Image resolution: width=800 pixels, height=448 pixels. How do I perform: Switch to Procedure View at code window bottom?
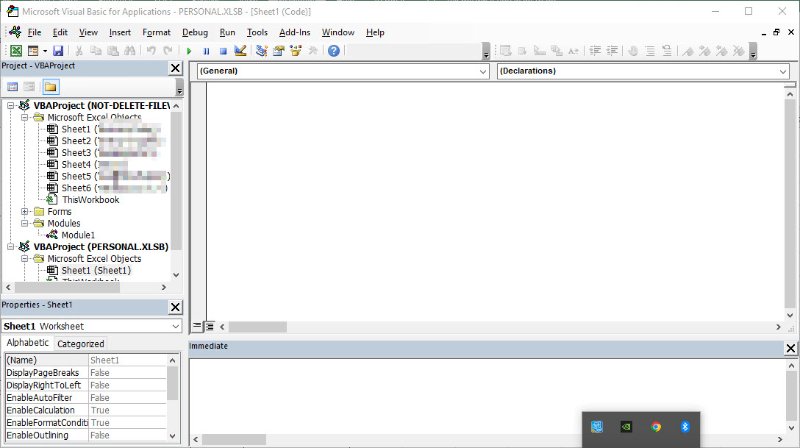point(197,327)
